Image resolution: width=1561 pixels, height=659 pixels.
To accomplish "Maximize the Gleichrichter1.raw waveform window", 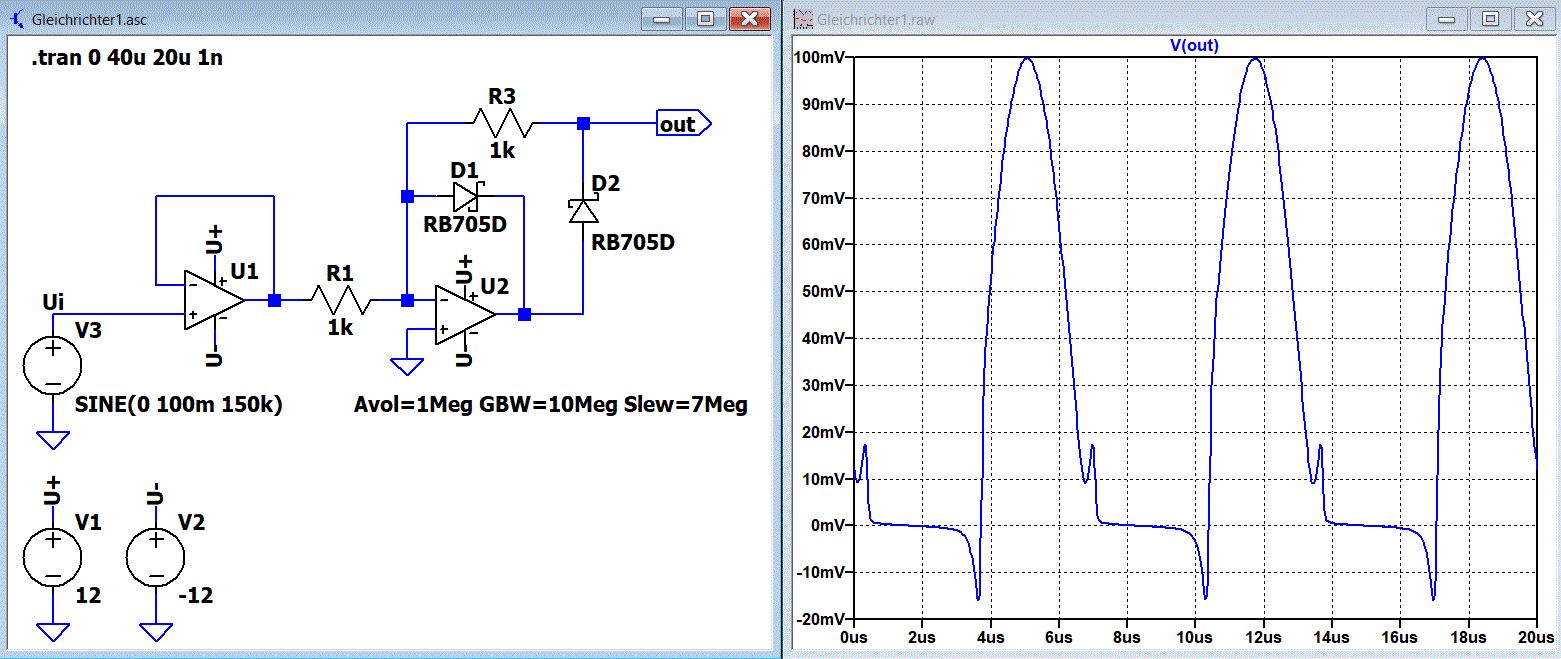I will coord(1490,18).
